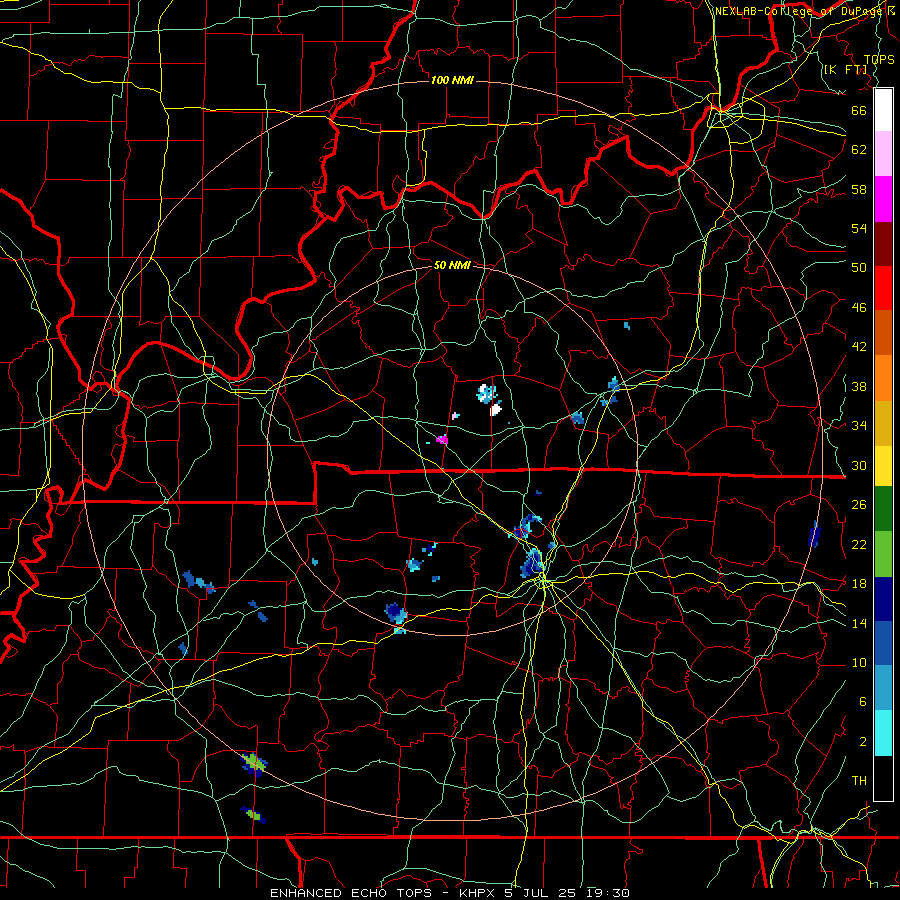Click the '34' legend value
Screen dimensions: 900x900
[859, 426]
